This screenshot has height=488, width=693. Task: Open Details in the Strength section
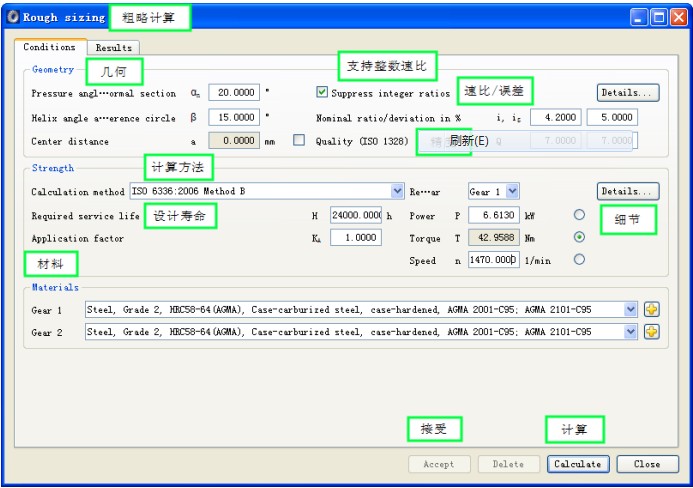coord(628,191)
